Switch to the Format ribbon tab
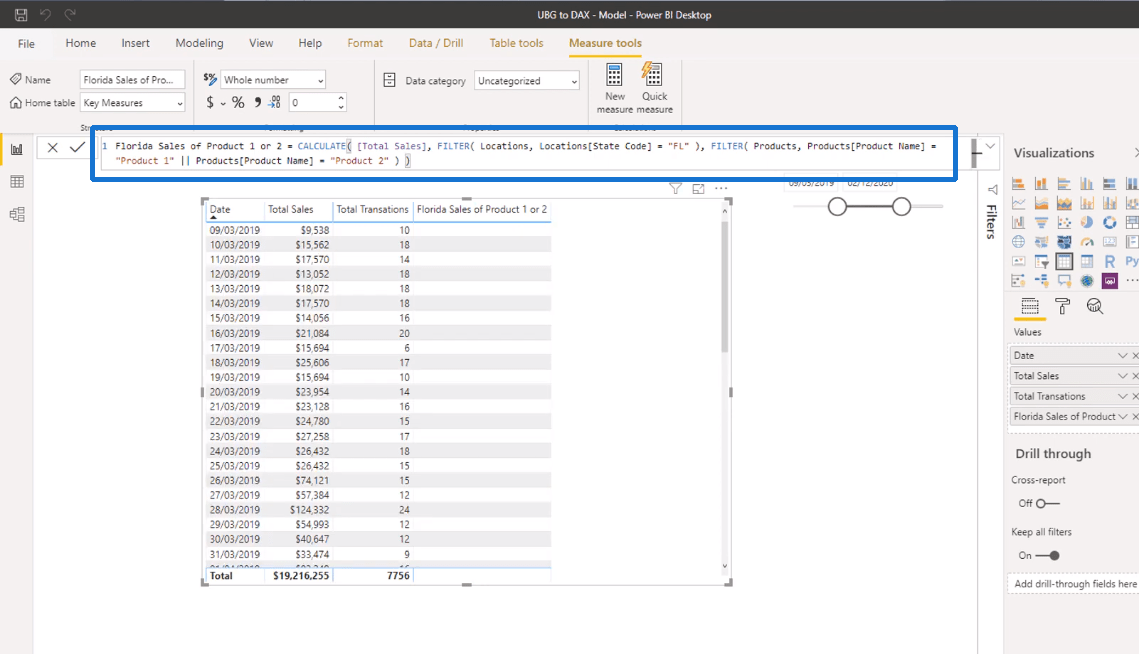The image size is (1139, 654). tap(365, 44)
